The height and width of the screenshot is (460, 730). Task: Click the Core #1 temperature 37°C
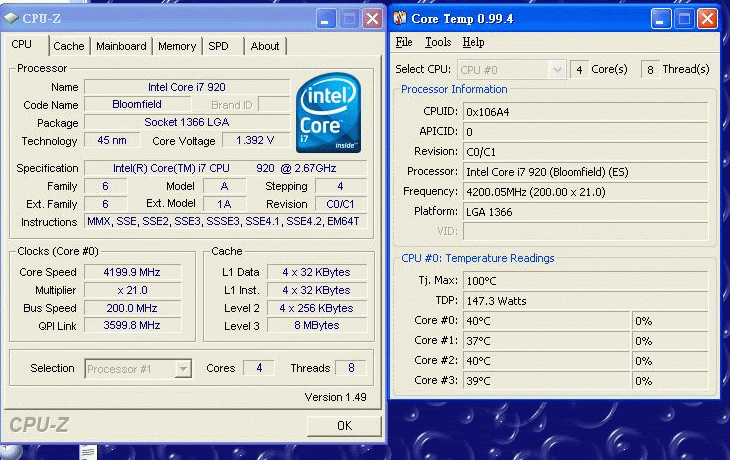547,341
